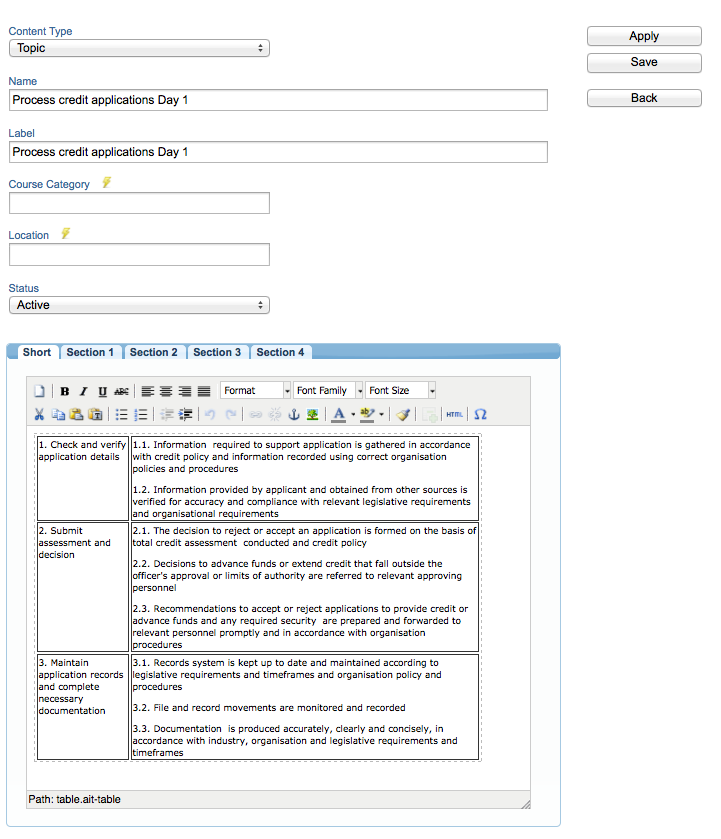Screen dimensions: 721x839
Task: Insert unordered bullet list
Action: click(x=122, y=414)
